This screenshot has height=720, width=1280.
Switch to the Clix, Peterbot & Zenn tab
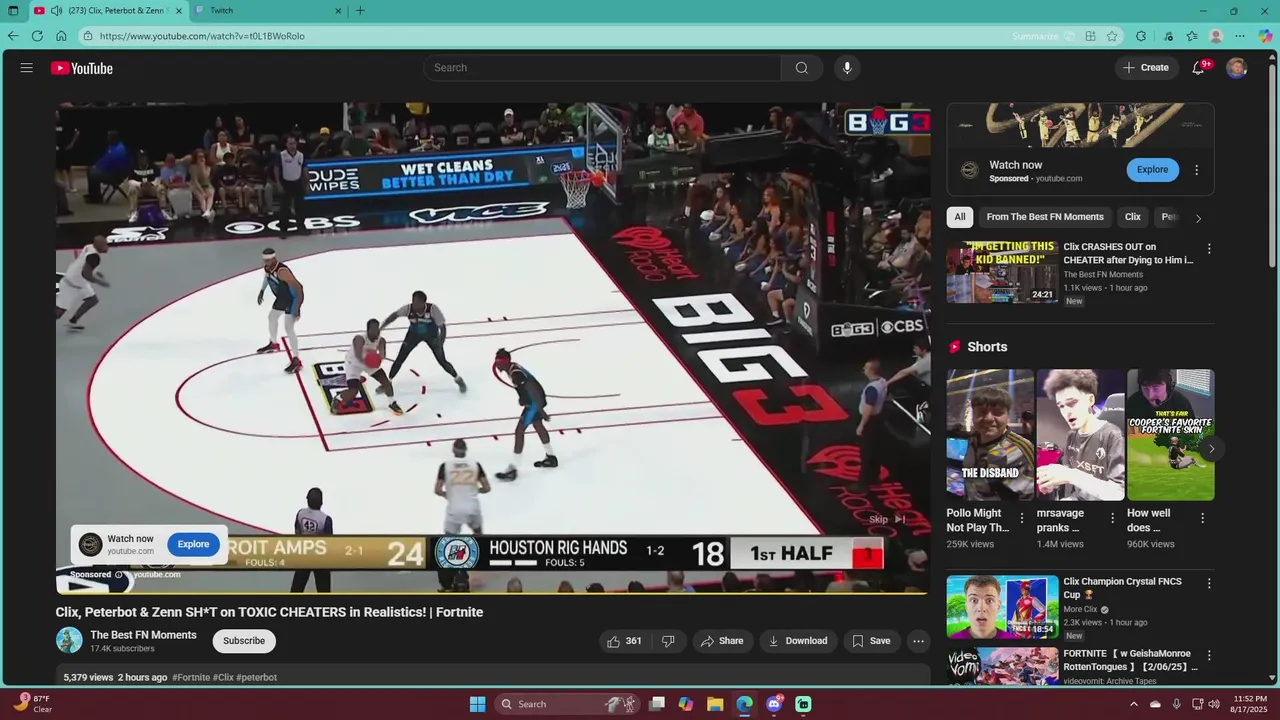point(108,11)
